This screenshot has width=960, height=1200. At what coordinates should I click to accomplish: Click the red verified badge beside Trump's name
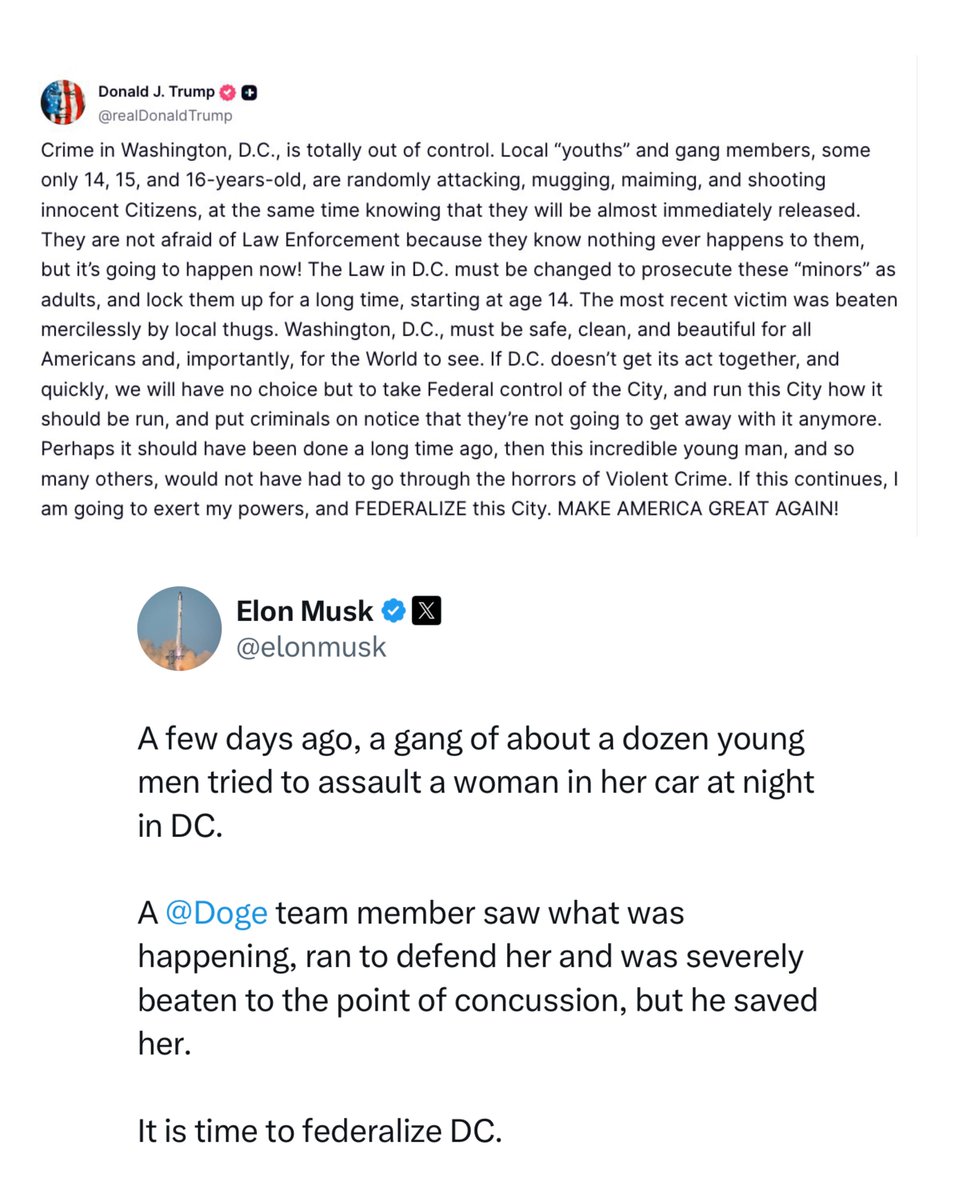[228, 92]
